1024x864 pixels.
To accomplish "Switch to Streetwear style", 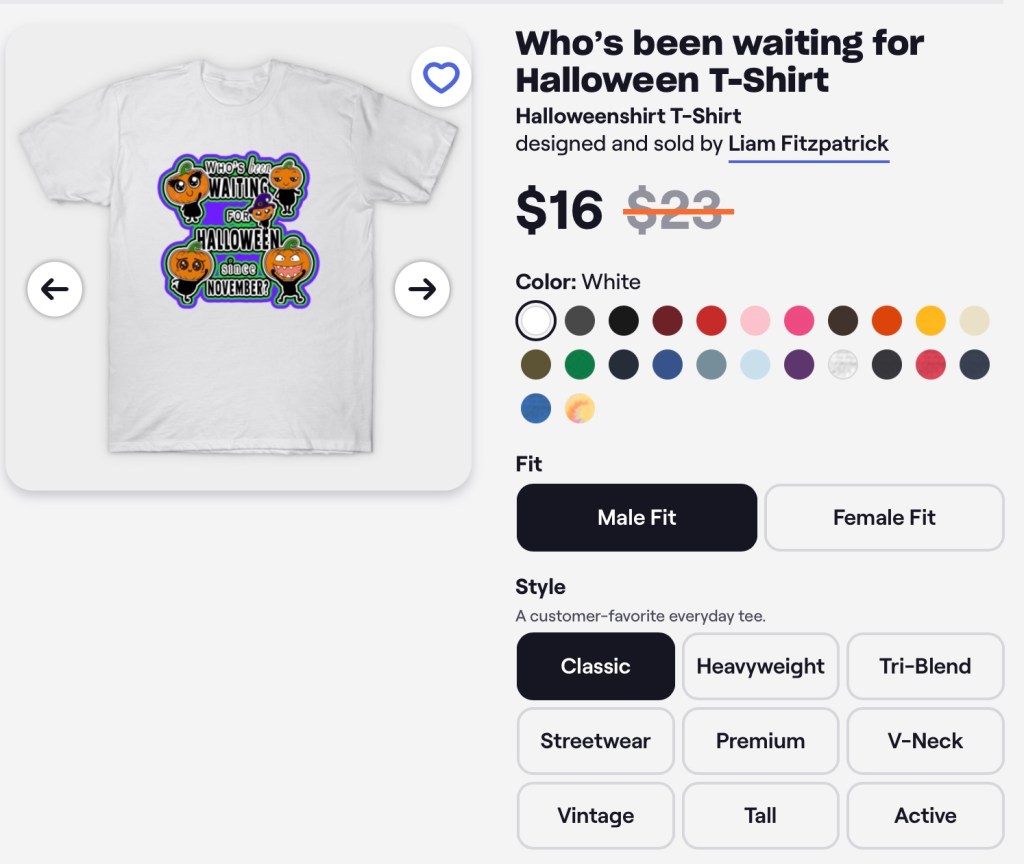I will click(x=595, y=741).
